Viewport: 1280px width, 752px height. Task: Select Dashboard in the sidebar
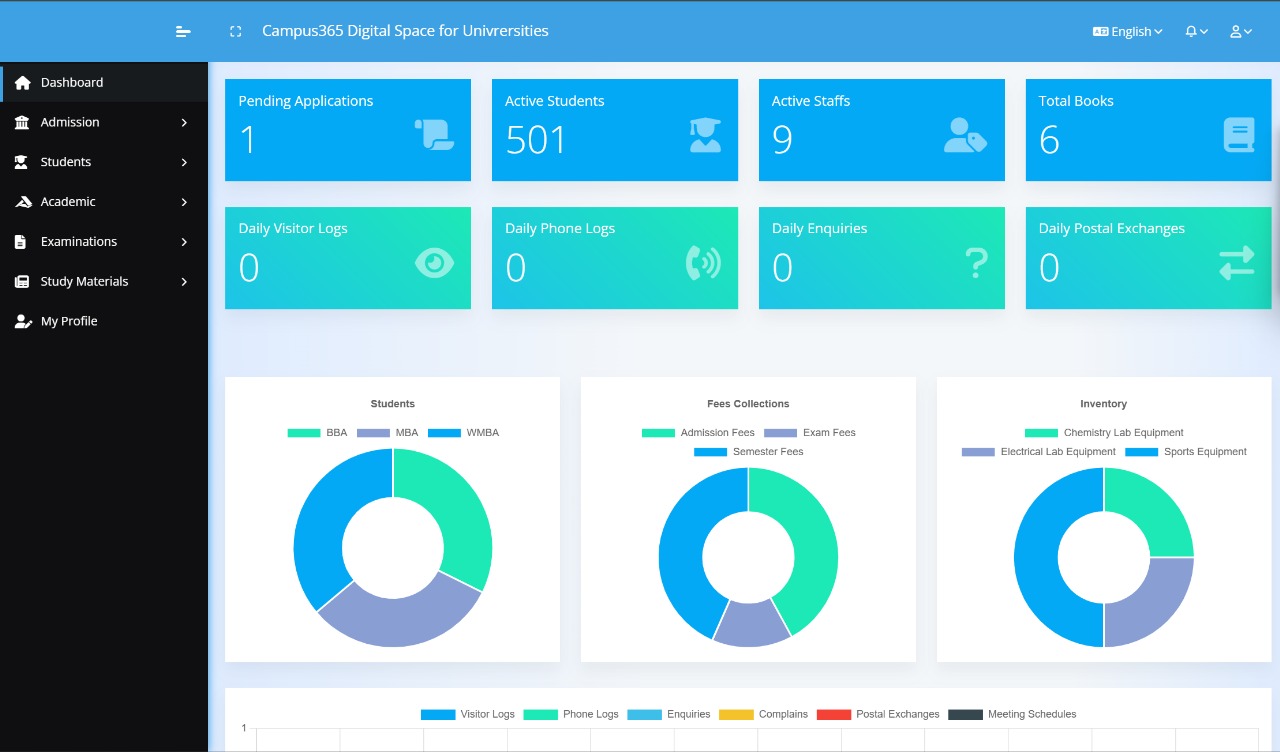pyautogui.click(x=71, y=82)
